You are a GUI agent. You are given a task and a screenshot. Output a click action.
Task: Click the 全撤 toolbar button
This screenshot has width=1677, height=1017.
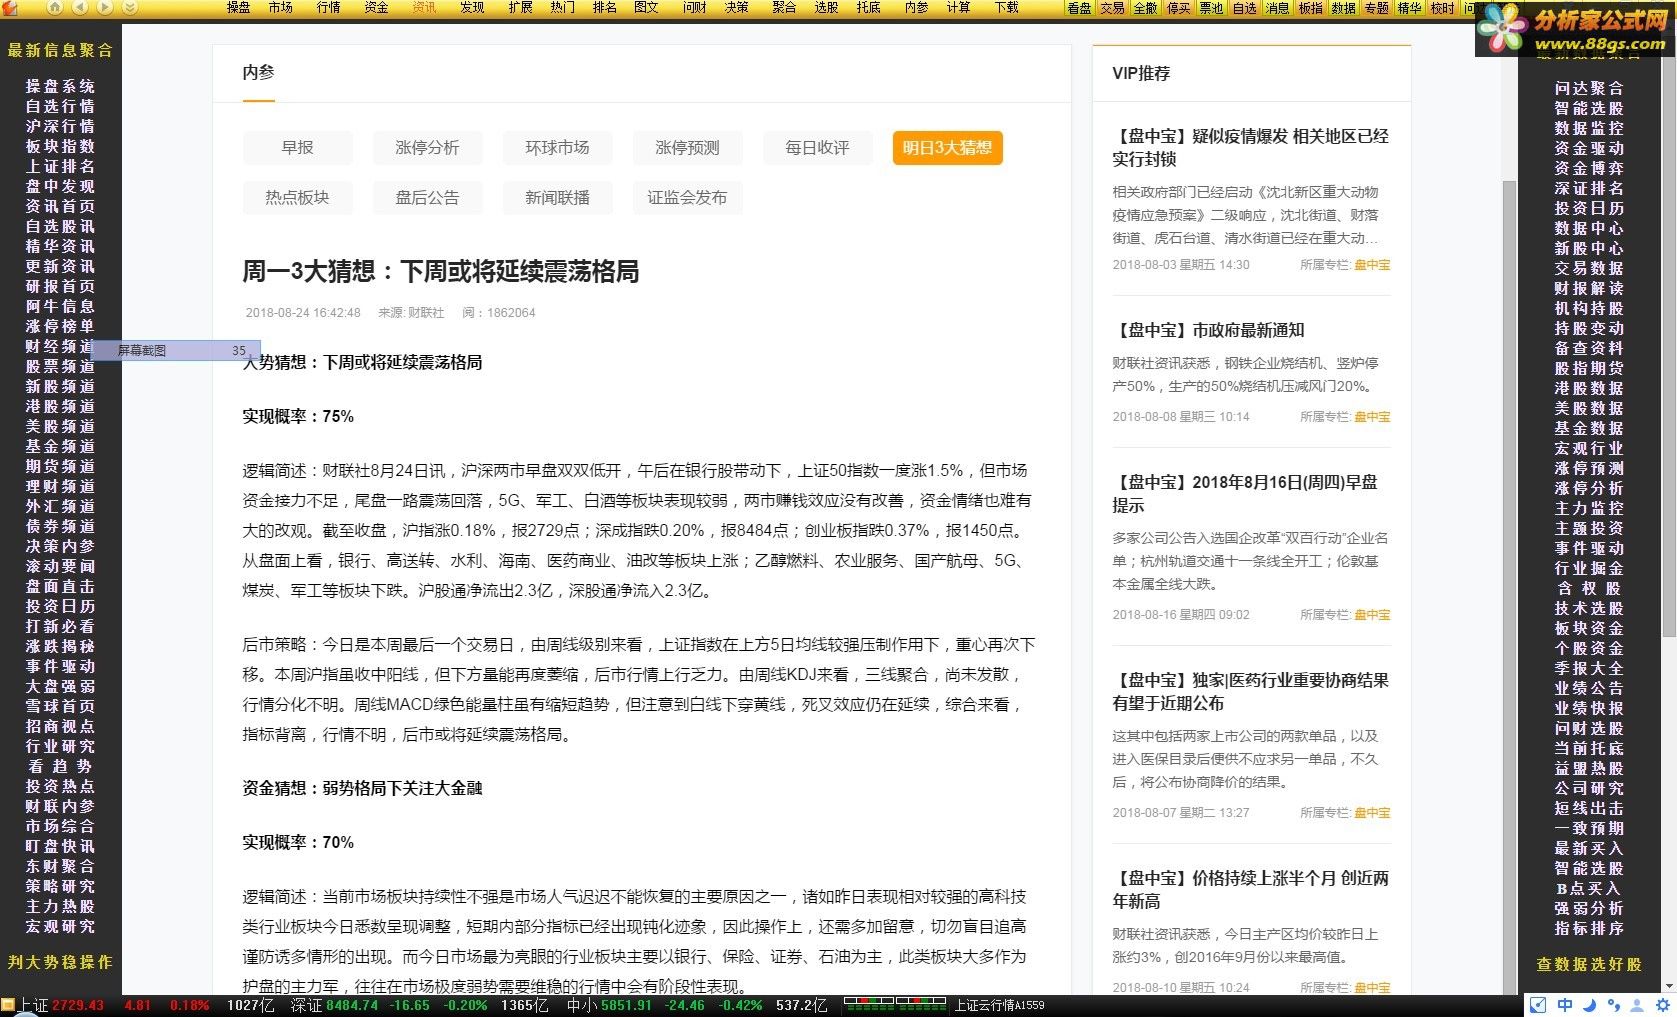point(1145,8)
